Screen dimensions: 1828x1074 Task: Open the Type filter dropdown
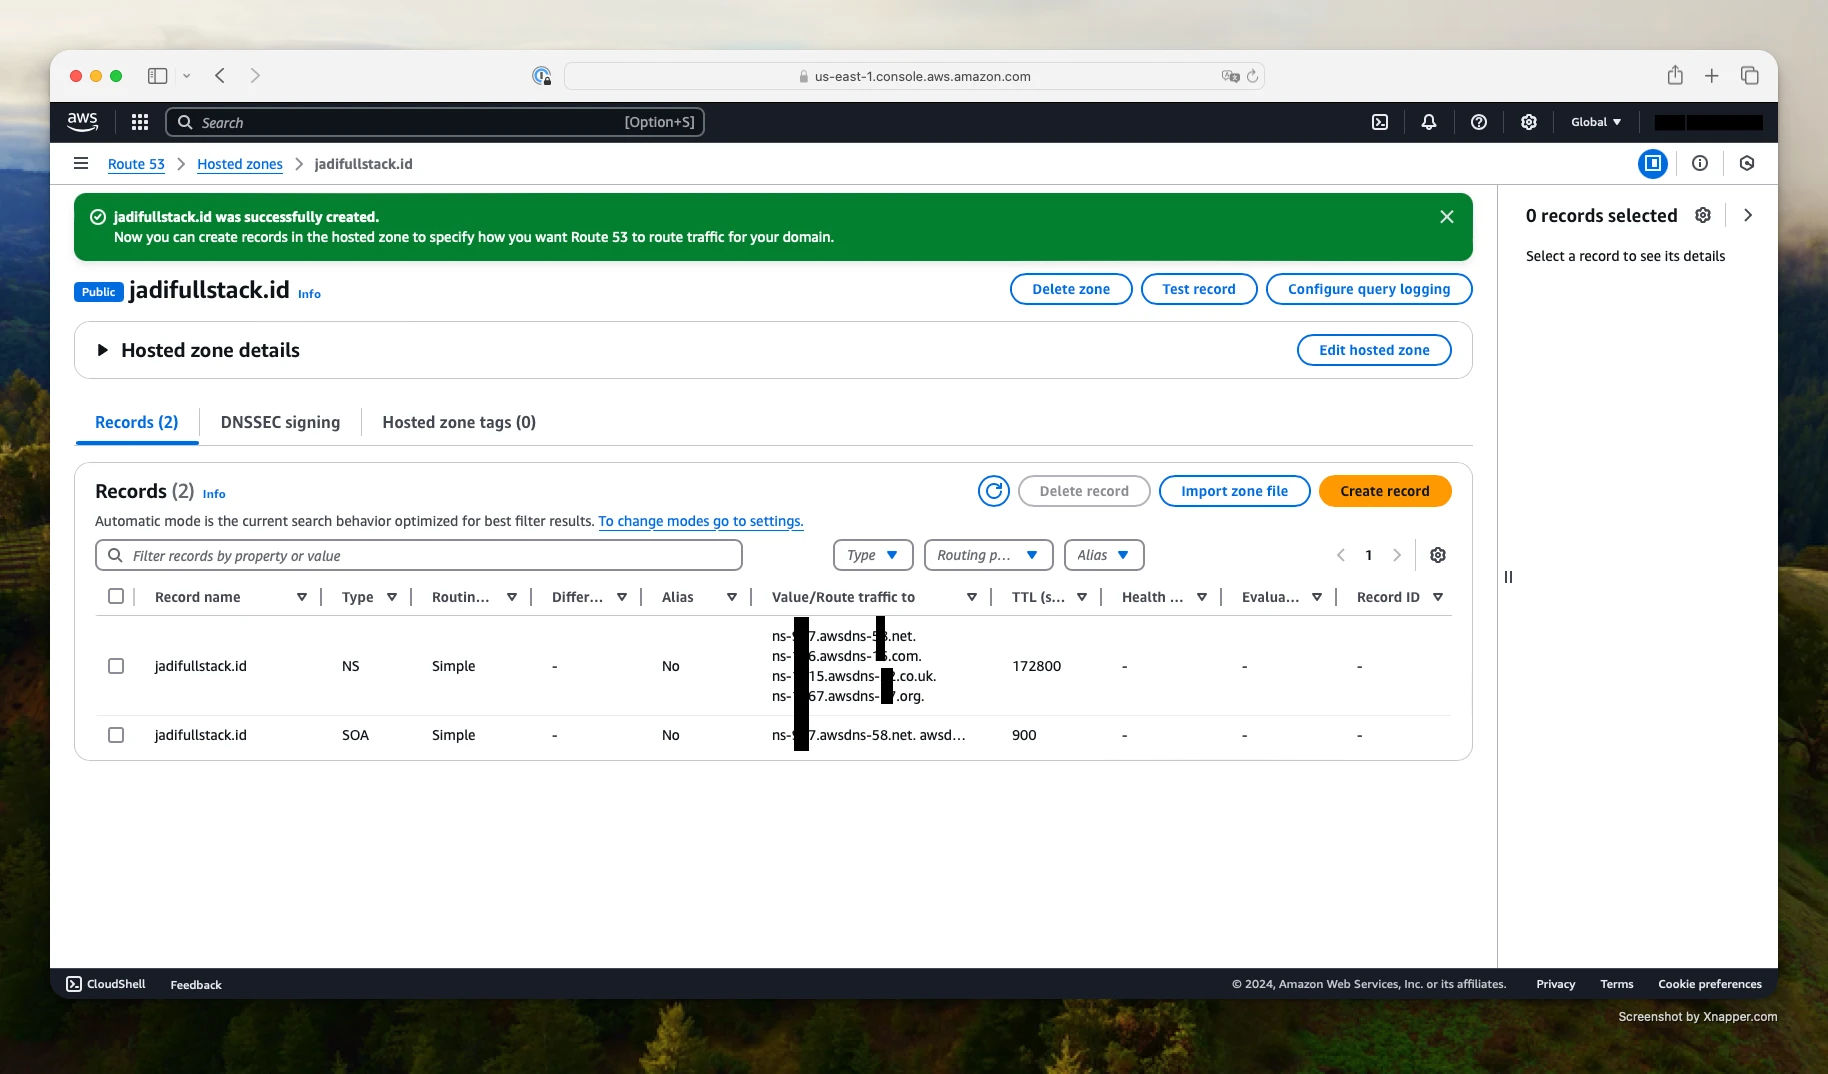(x=873, y=555)
